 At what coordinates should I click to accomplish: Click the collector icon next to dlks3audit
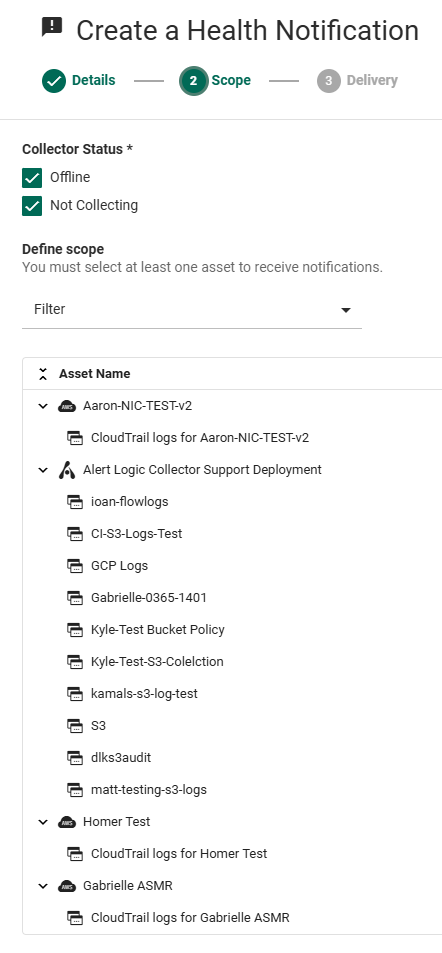point(75,758)
